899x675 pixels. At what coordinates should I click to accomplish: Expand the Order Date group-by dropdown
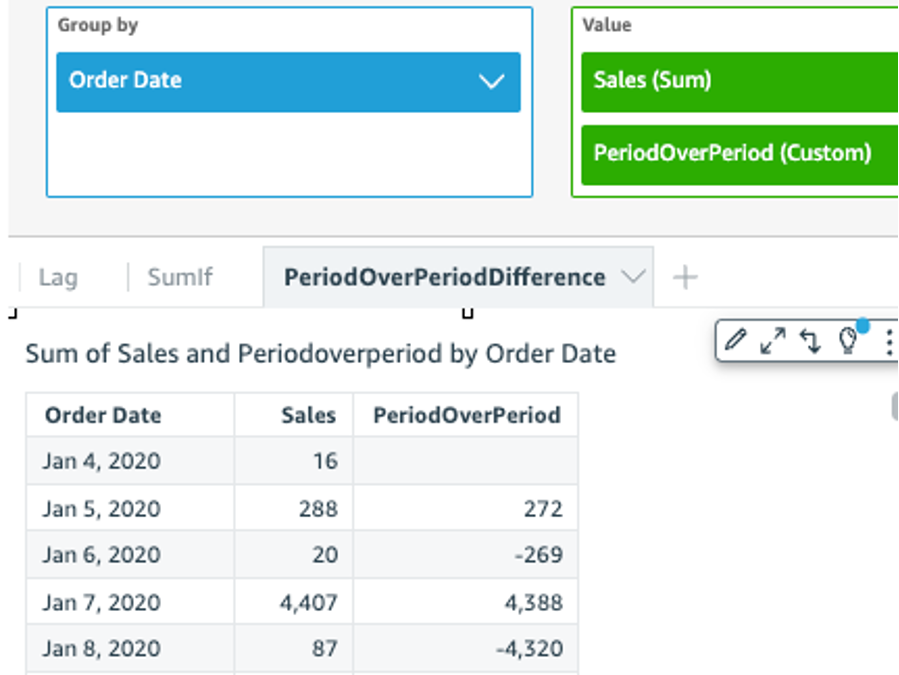click(x=489, y=80)
